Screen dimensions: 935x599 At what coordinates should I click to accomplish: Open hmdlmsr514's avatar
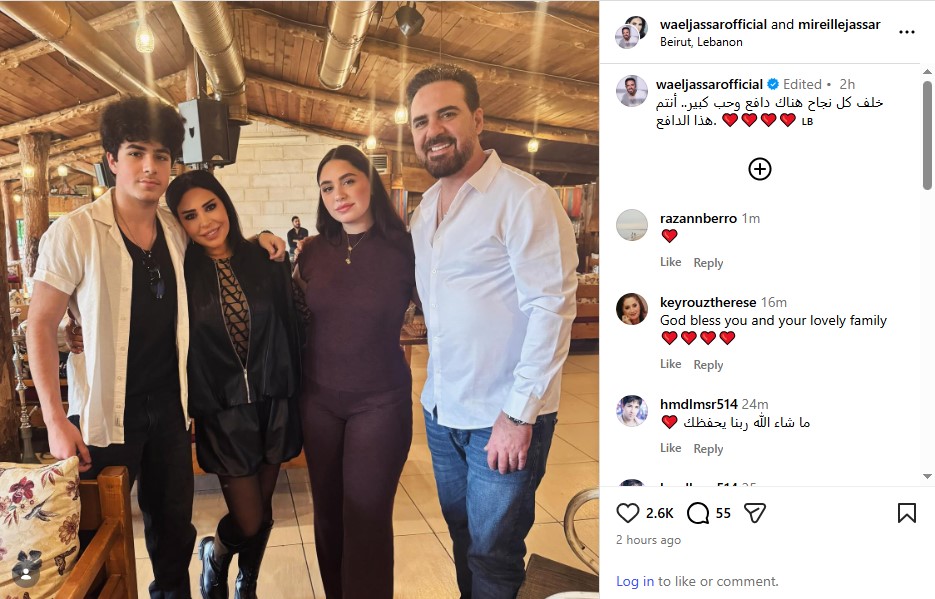pos(631,411)
